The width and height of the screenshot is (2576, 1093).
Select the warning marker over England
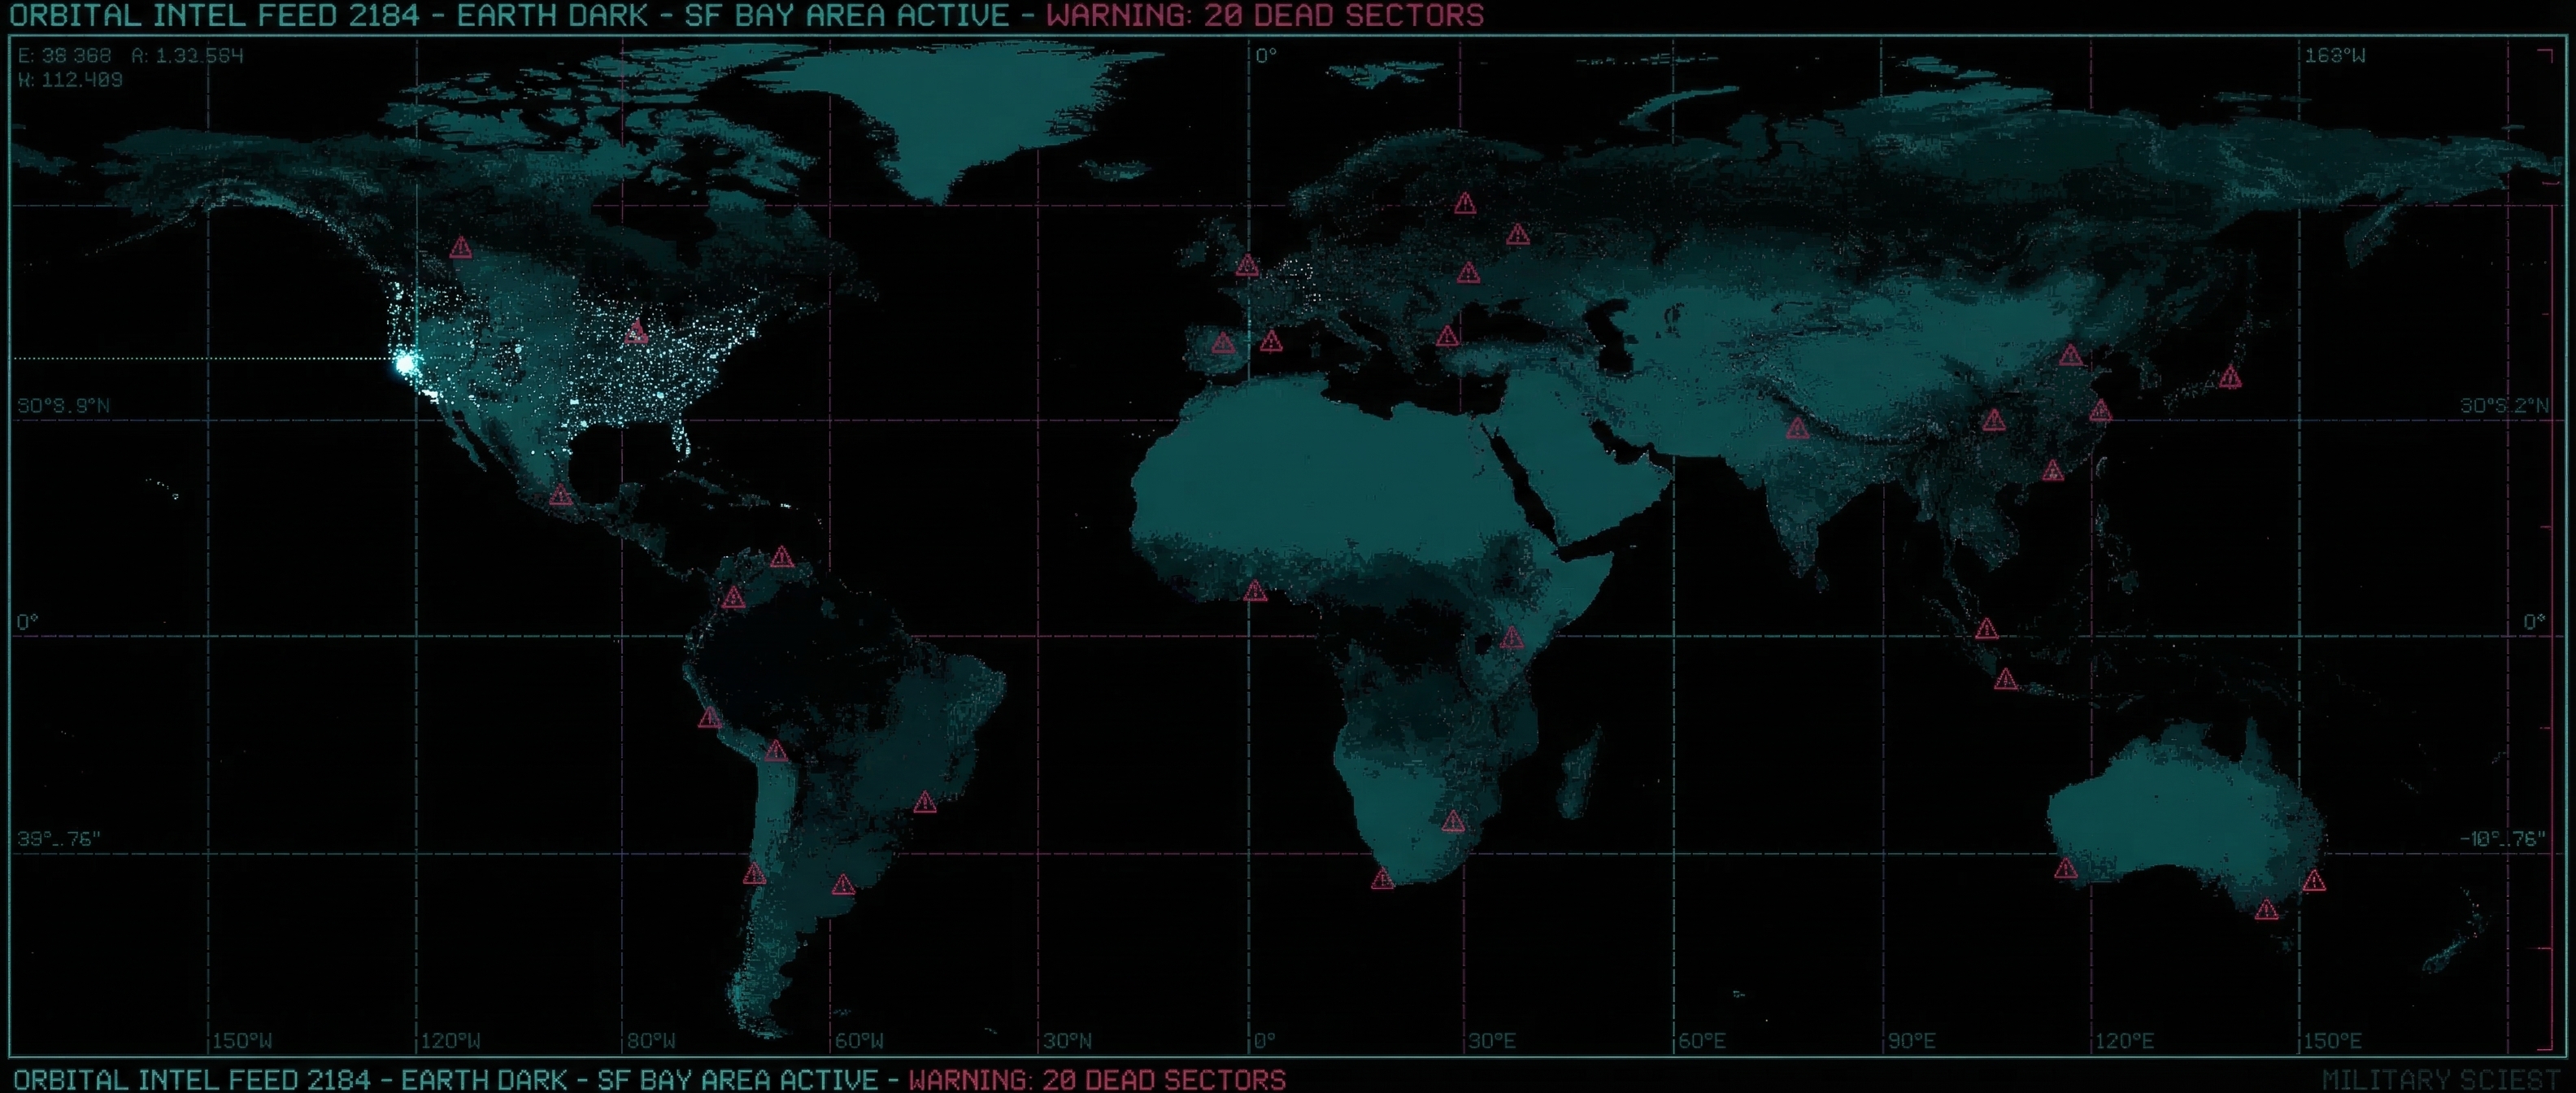click(1246, 266)
